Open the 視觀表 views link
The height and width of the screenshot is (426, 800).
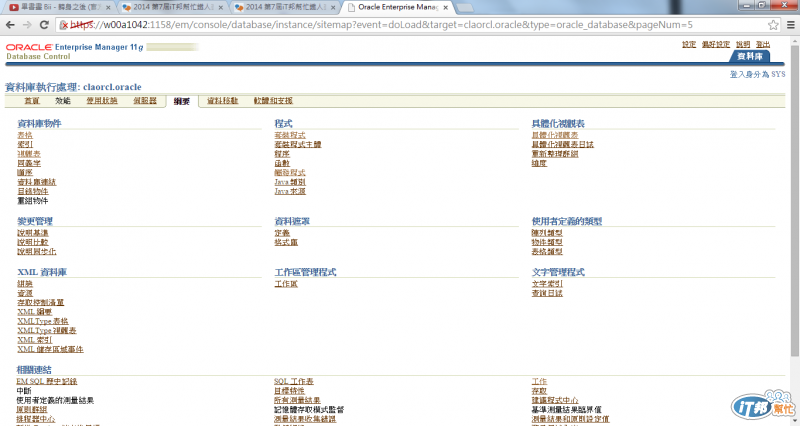coord(29,154)
